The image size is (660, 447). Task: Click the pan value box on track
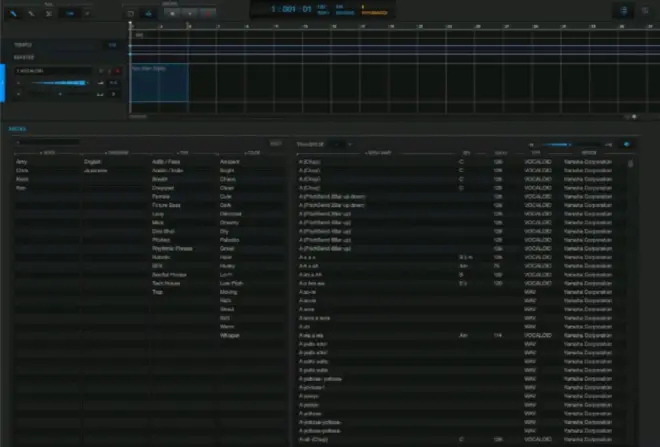tap(114, 94)
